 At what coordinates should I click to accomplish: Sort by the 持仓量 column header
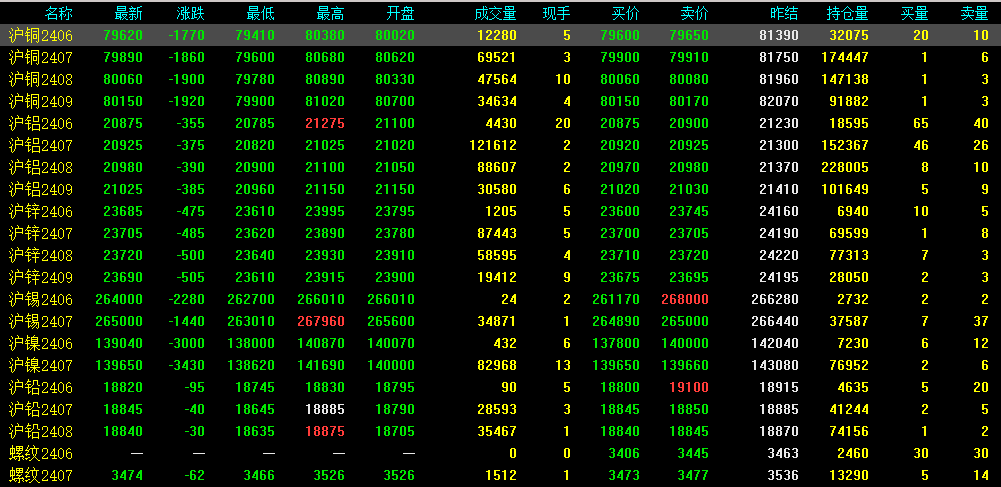(848, 13)
